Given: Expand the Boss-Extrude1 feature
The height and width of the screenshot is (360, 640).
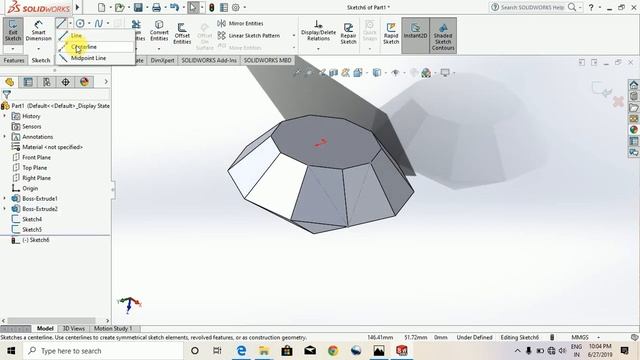Looking at the screenshot, I should click(x=5, y=198).
